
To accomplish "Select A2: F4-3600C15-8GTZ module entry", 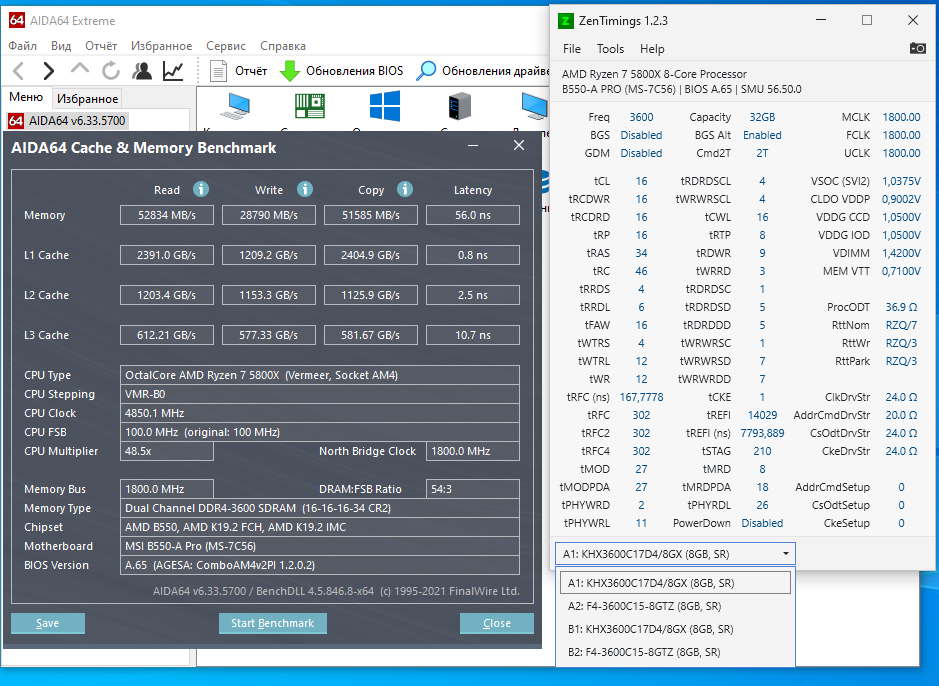I will click(x=675, y=606).
